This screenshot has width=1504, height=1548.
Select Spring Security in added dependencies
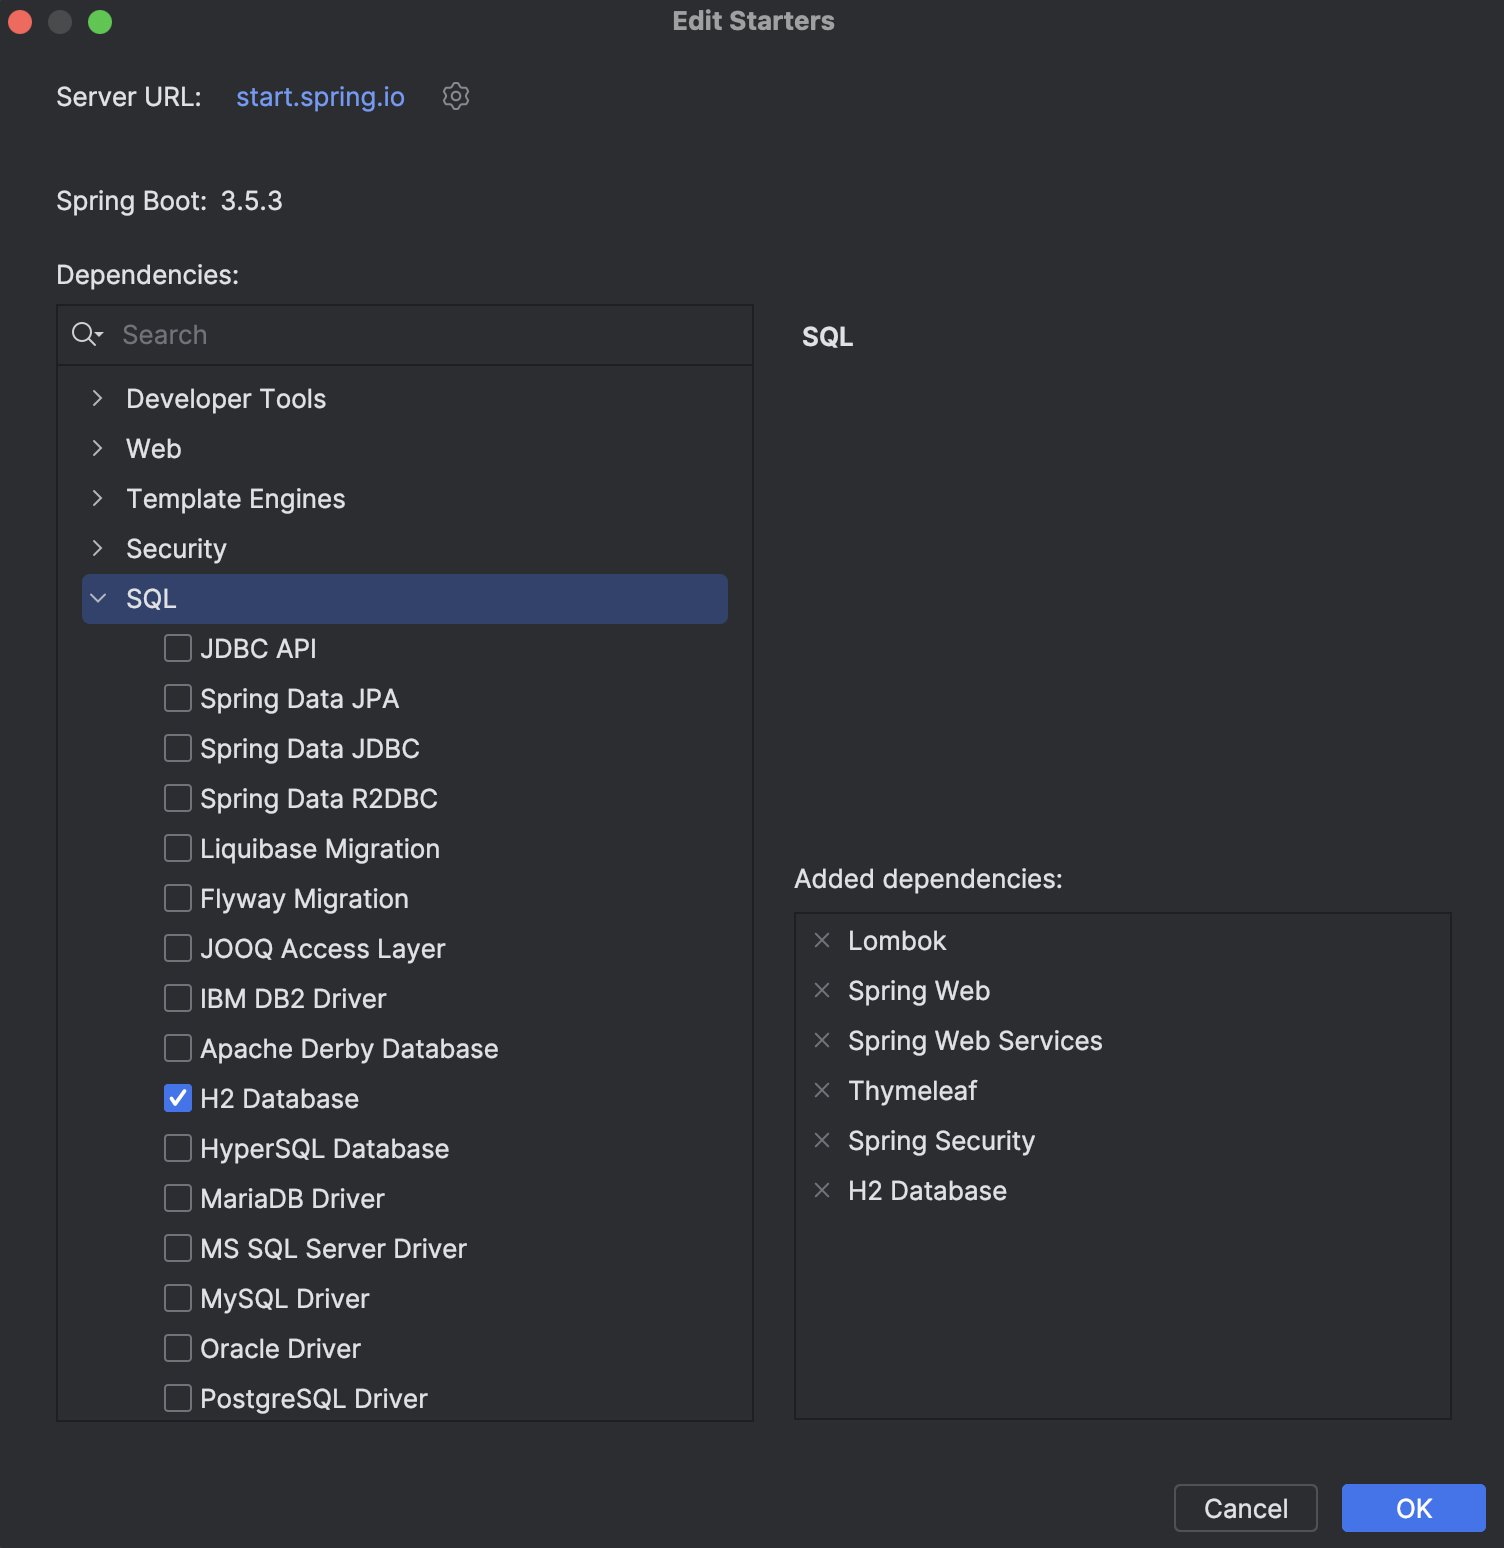click(941, 1141)
